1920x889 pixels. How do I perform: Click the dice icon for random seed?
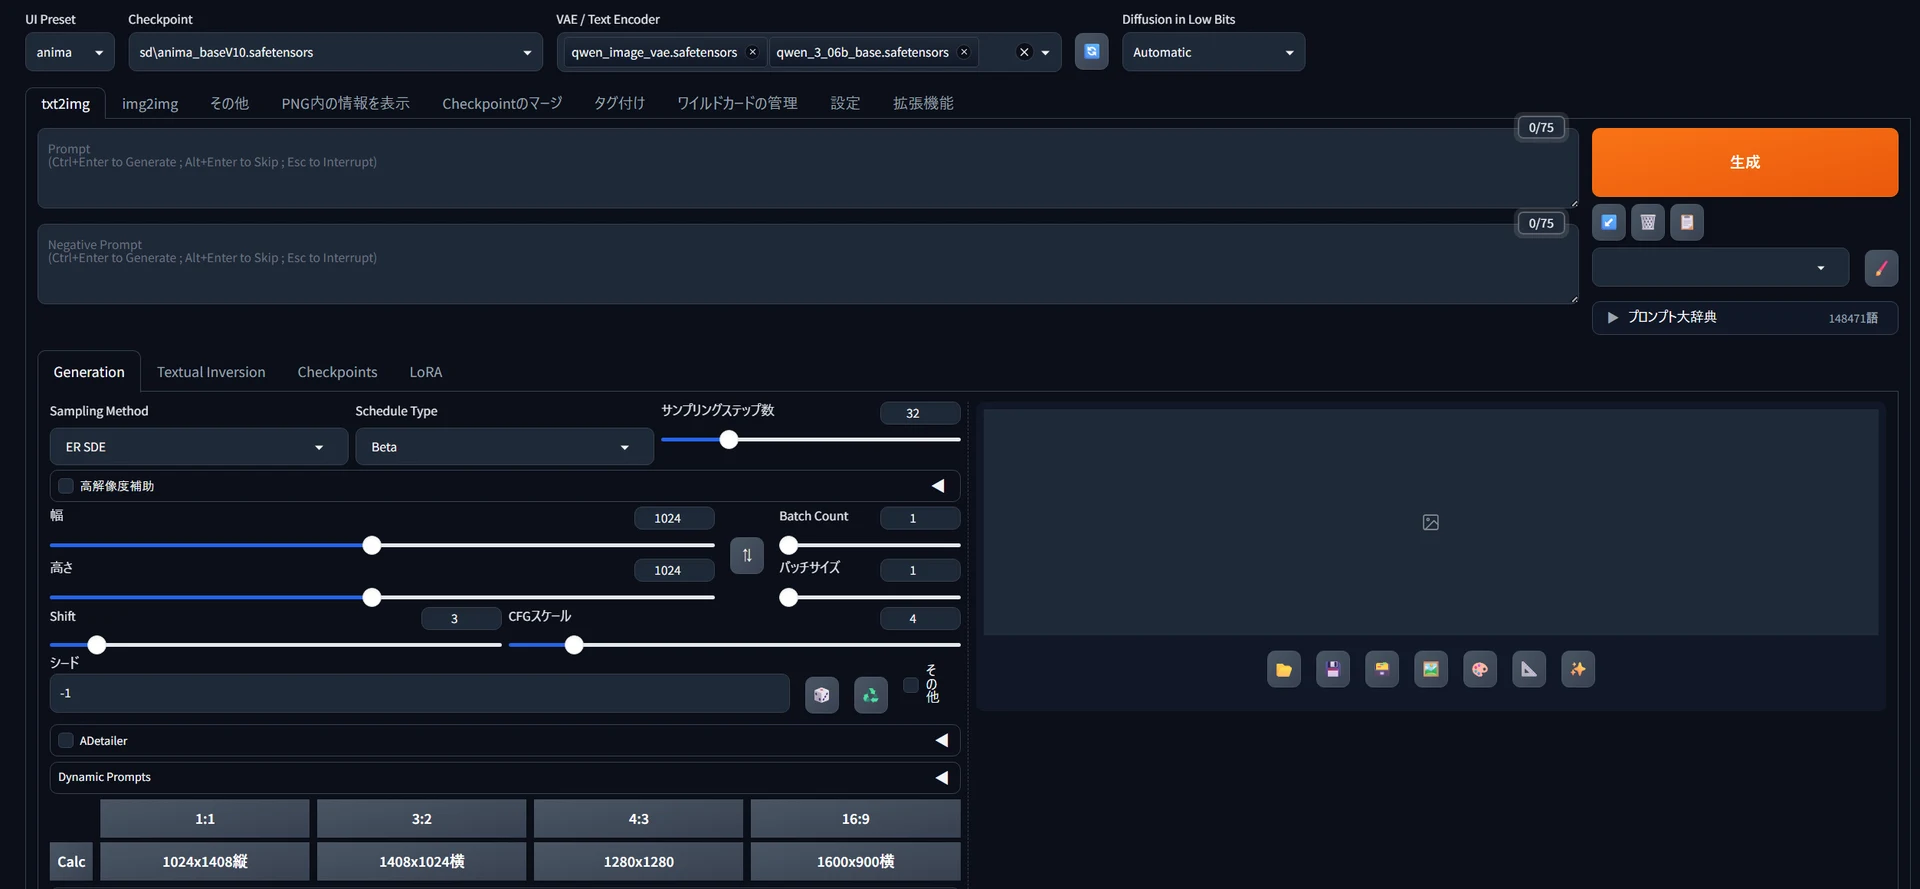(x=822, y=694)
